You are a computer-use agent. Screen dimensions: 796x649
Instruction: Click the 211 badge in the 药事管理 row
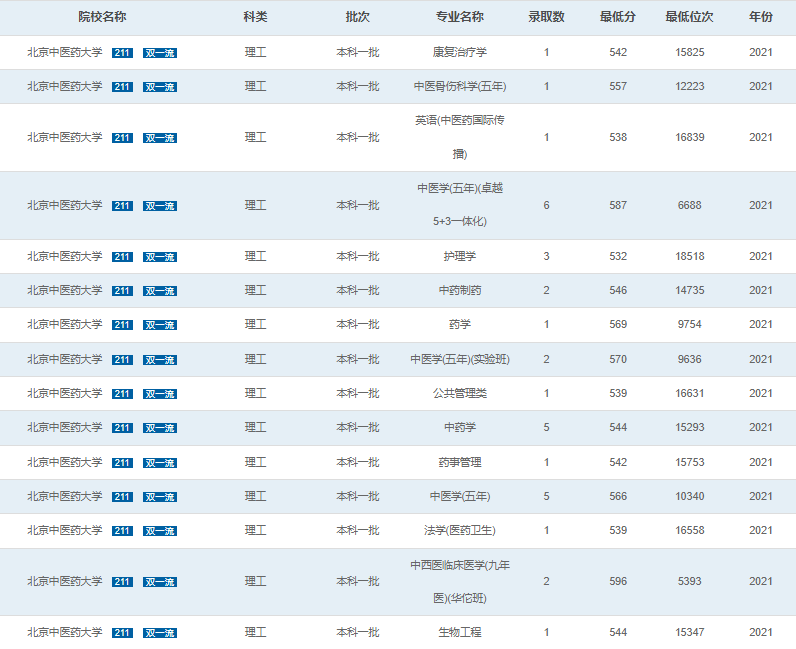coord(122,463)
